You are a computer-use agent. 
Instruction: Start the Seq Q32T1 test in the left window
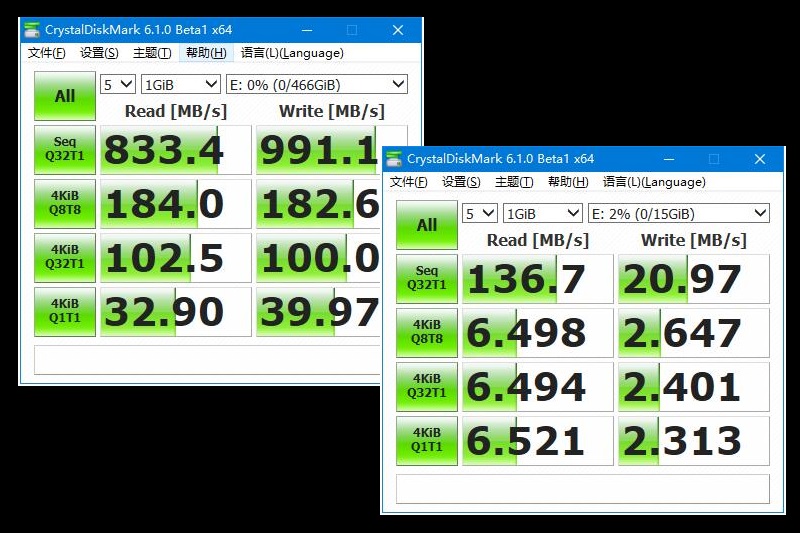click(x=65, y=150)
